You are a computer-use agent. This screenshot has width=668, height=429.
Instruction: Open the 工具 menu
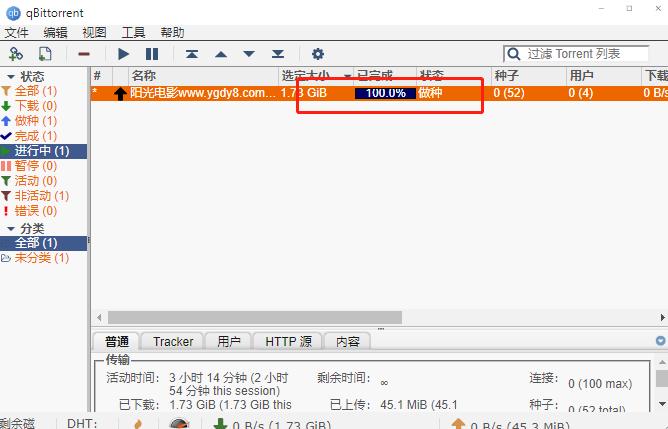coord(133,33)
